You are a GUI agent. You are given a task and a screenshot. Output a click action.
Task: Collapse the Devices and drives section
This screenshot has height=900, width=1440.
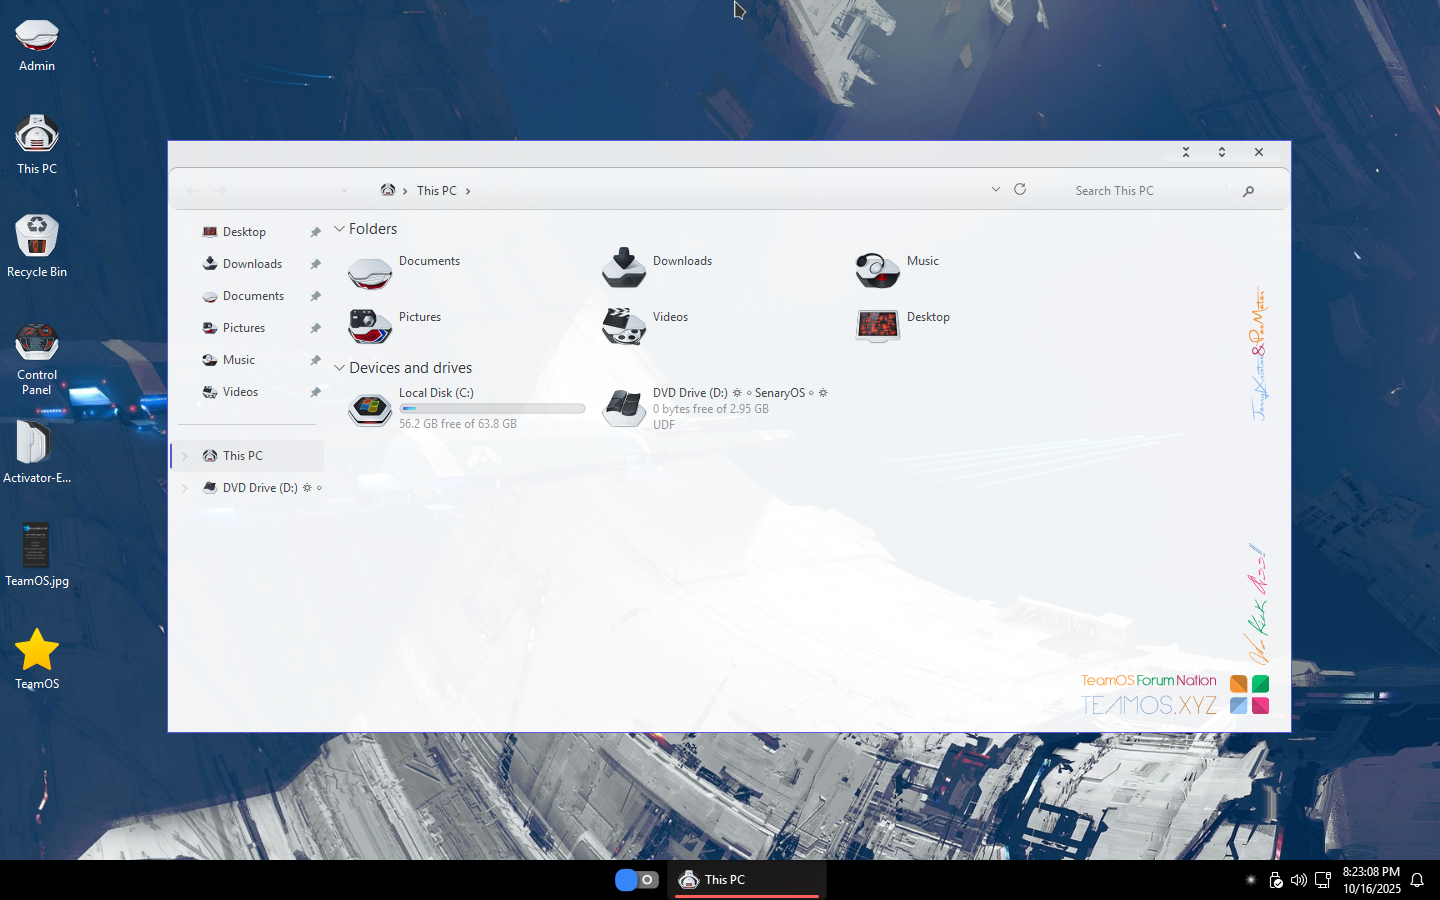340,368
